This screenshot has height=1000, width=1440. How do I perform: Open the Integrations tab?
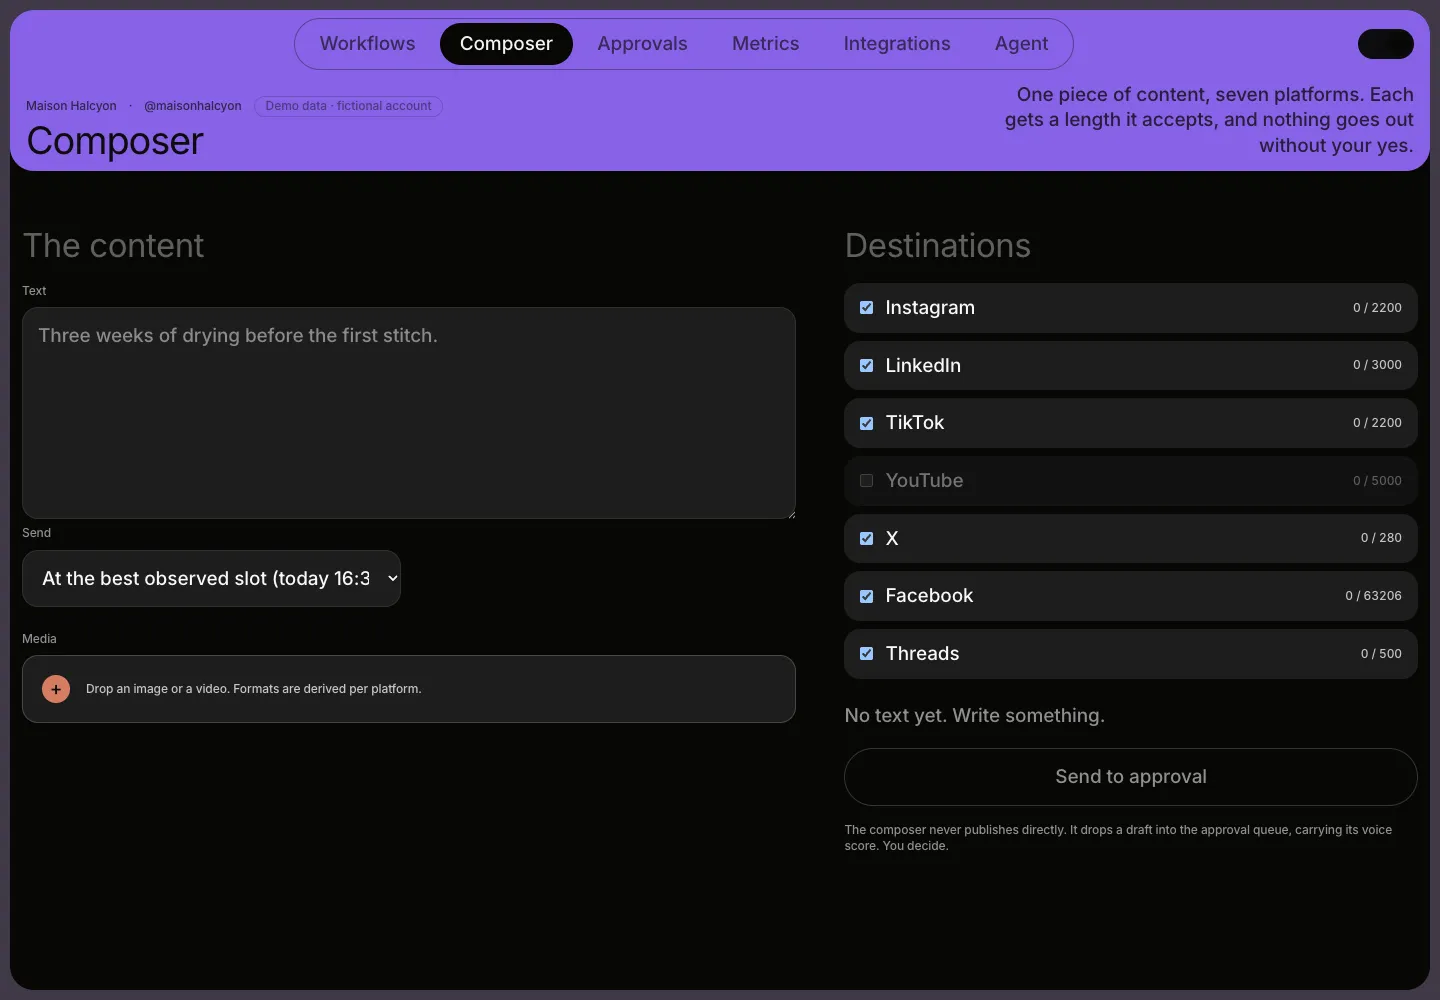point(897,44)
